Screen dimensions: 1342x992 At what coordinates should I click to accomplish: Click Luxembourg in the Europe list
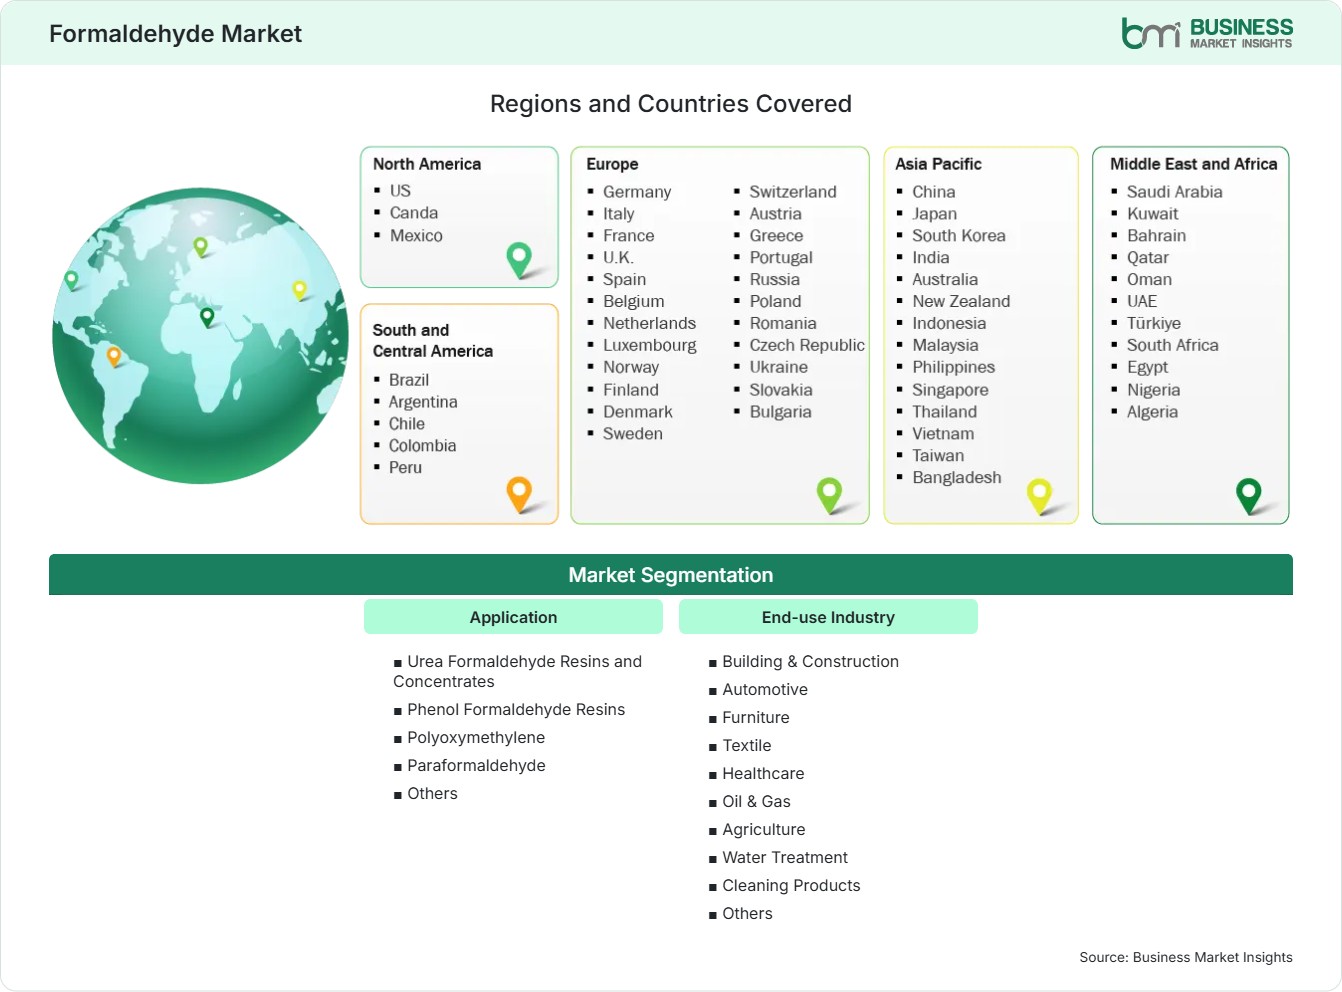tap(650, 345)
